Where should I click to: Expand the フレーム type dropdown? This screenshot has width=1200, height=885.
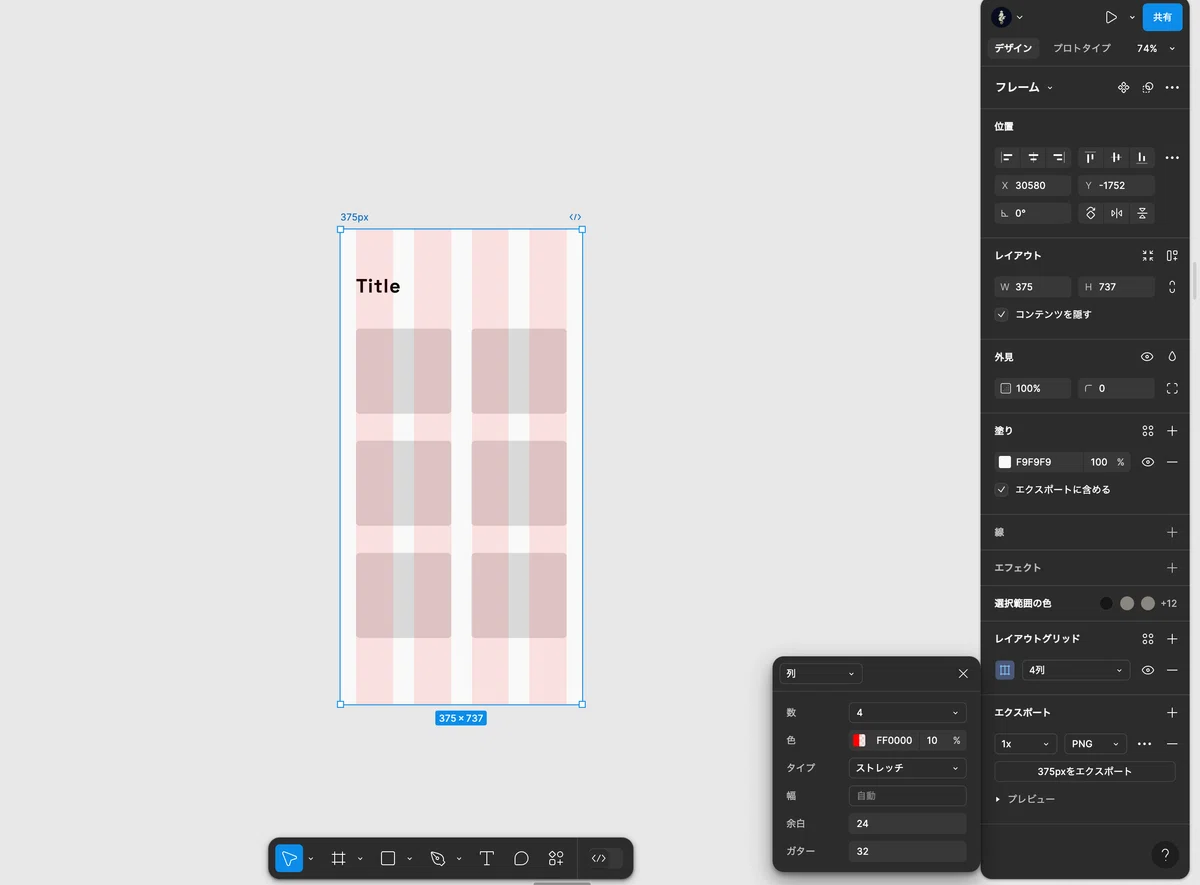(x=1024, y=88)
